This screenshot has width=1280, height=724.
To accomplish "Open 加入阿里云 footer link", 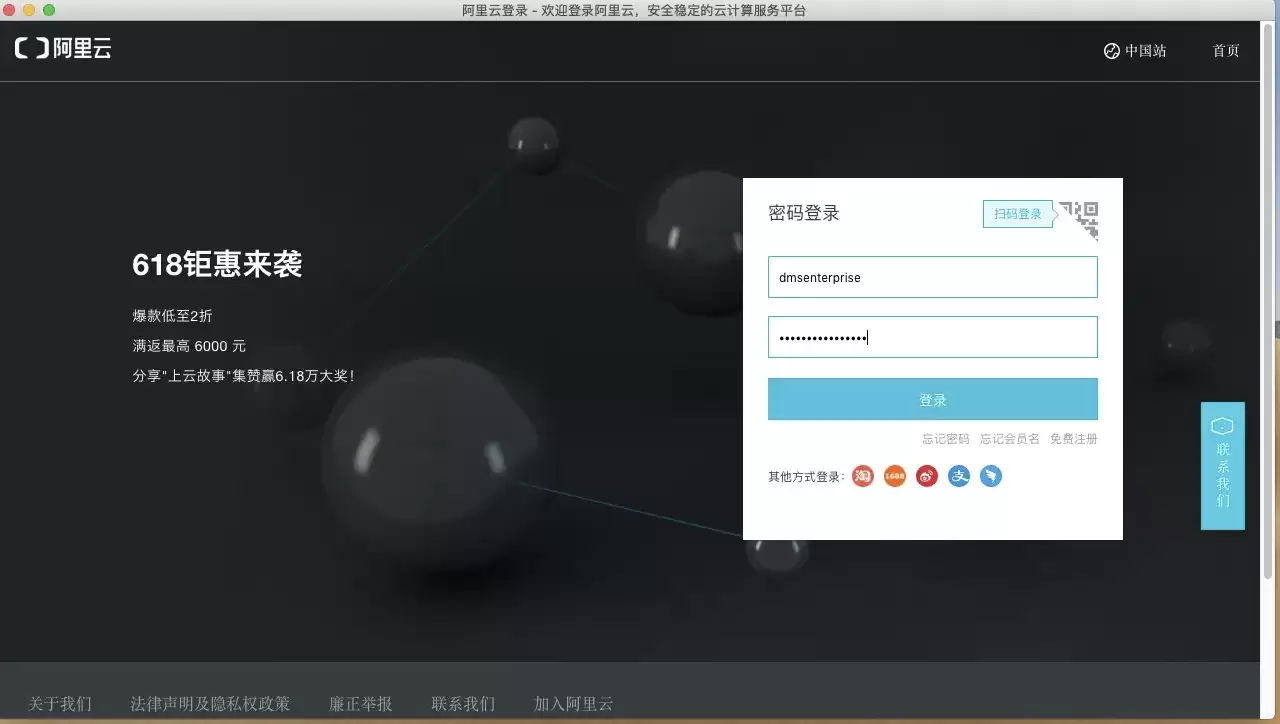I will tap(574, 704).
